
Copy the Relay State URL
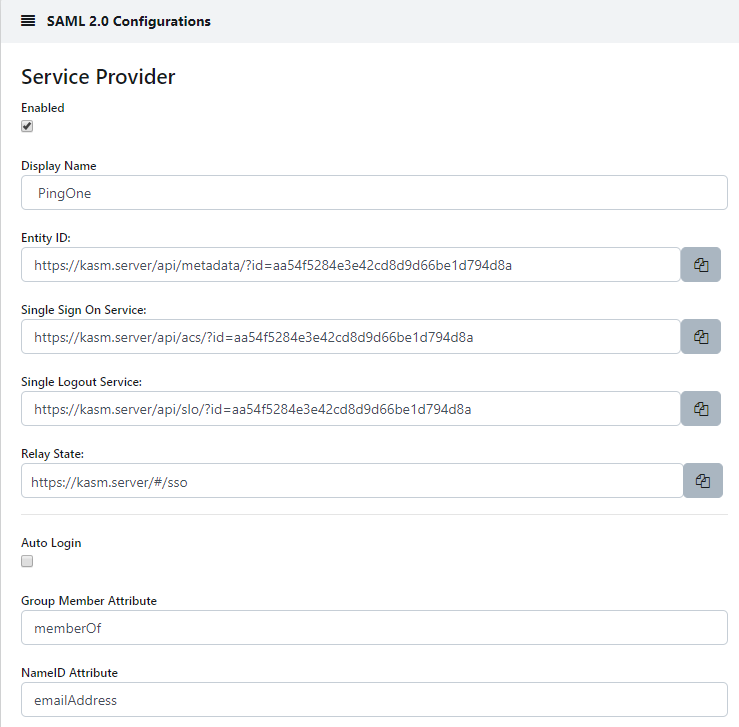tap(702, 481)
